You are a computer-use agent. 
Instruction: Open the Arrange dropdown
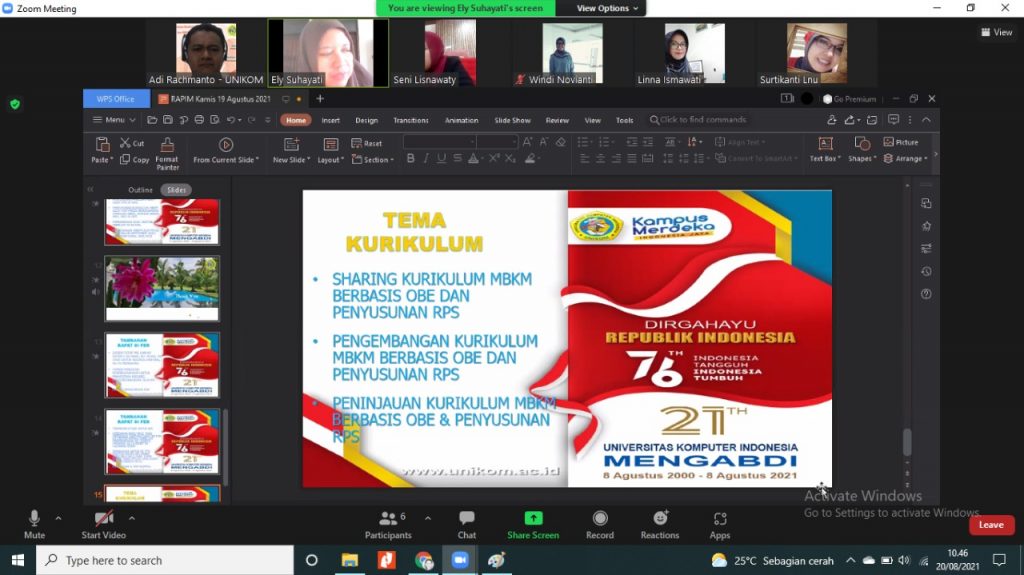point(905,159)
